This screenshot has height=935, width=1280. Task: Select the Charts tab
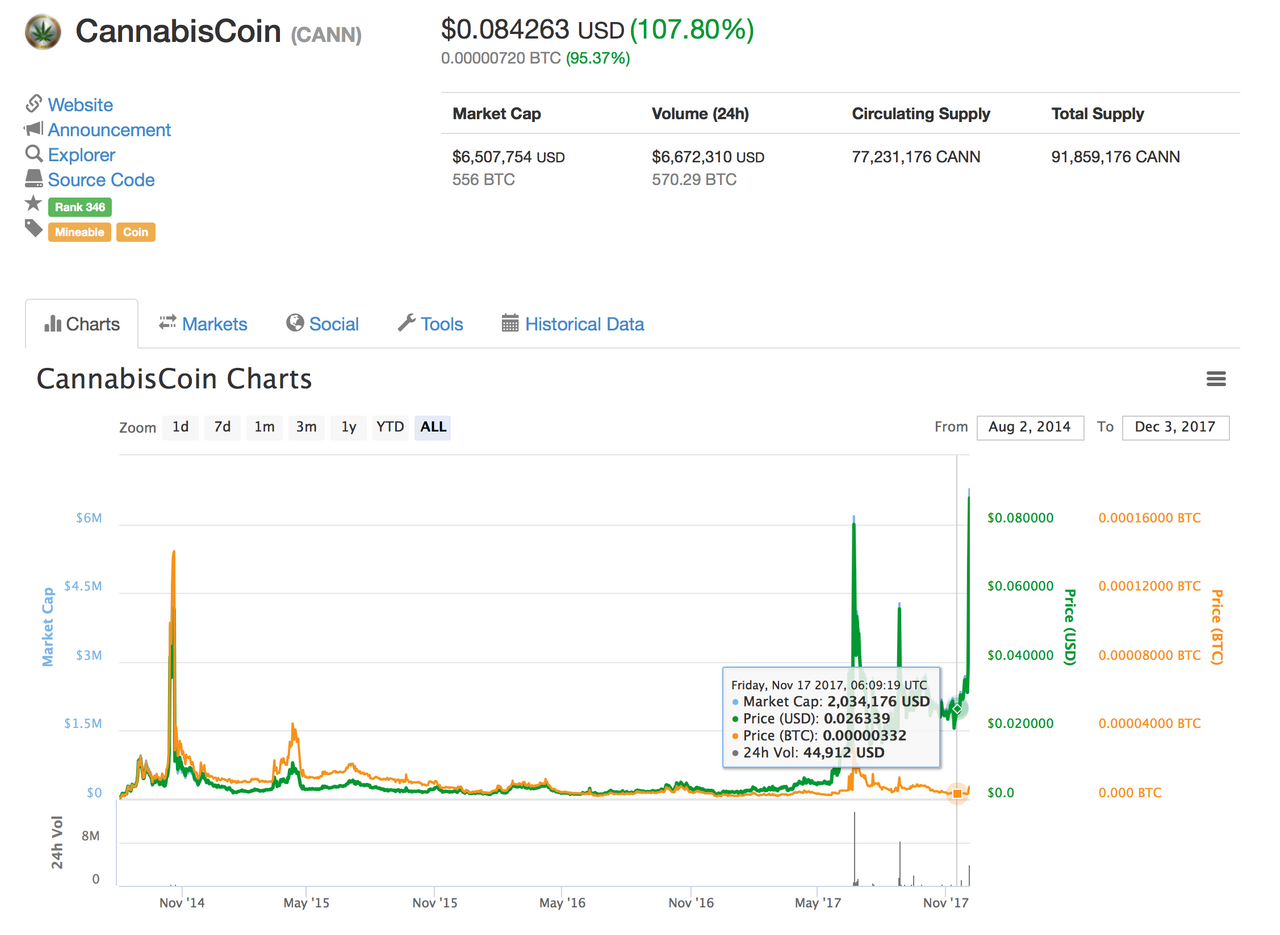click(82, 324)
